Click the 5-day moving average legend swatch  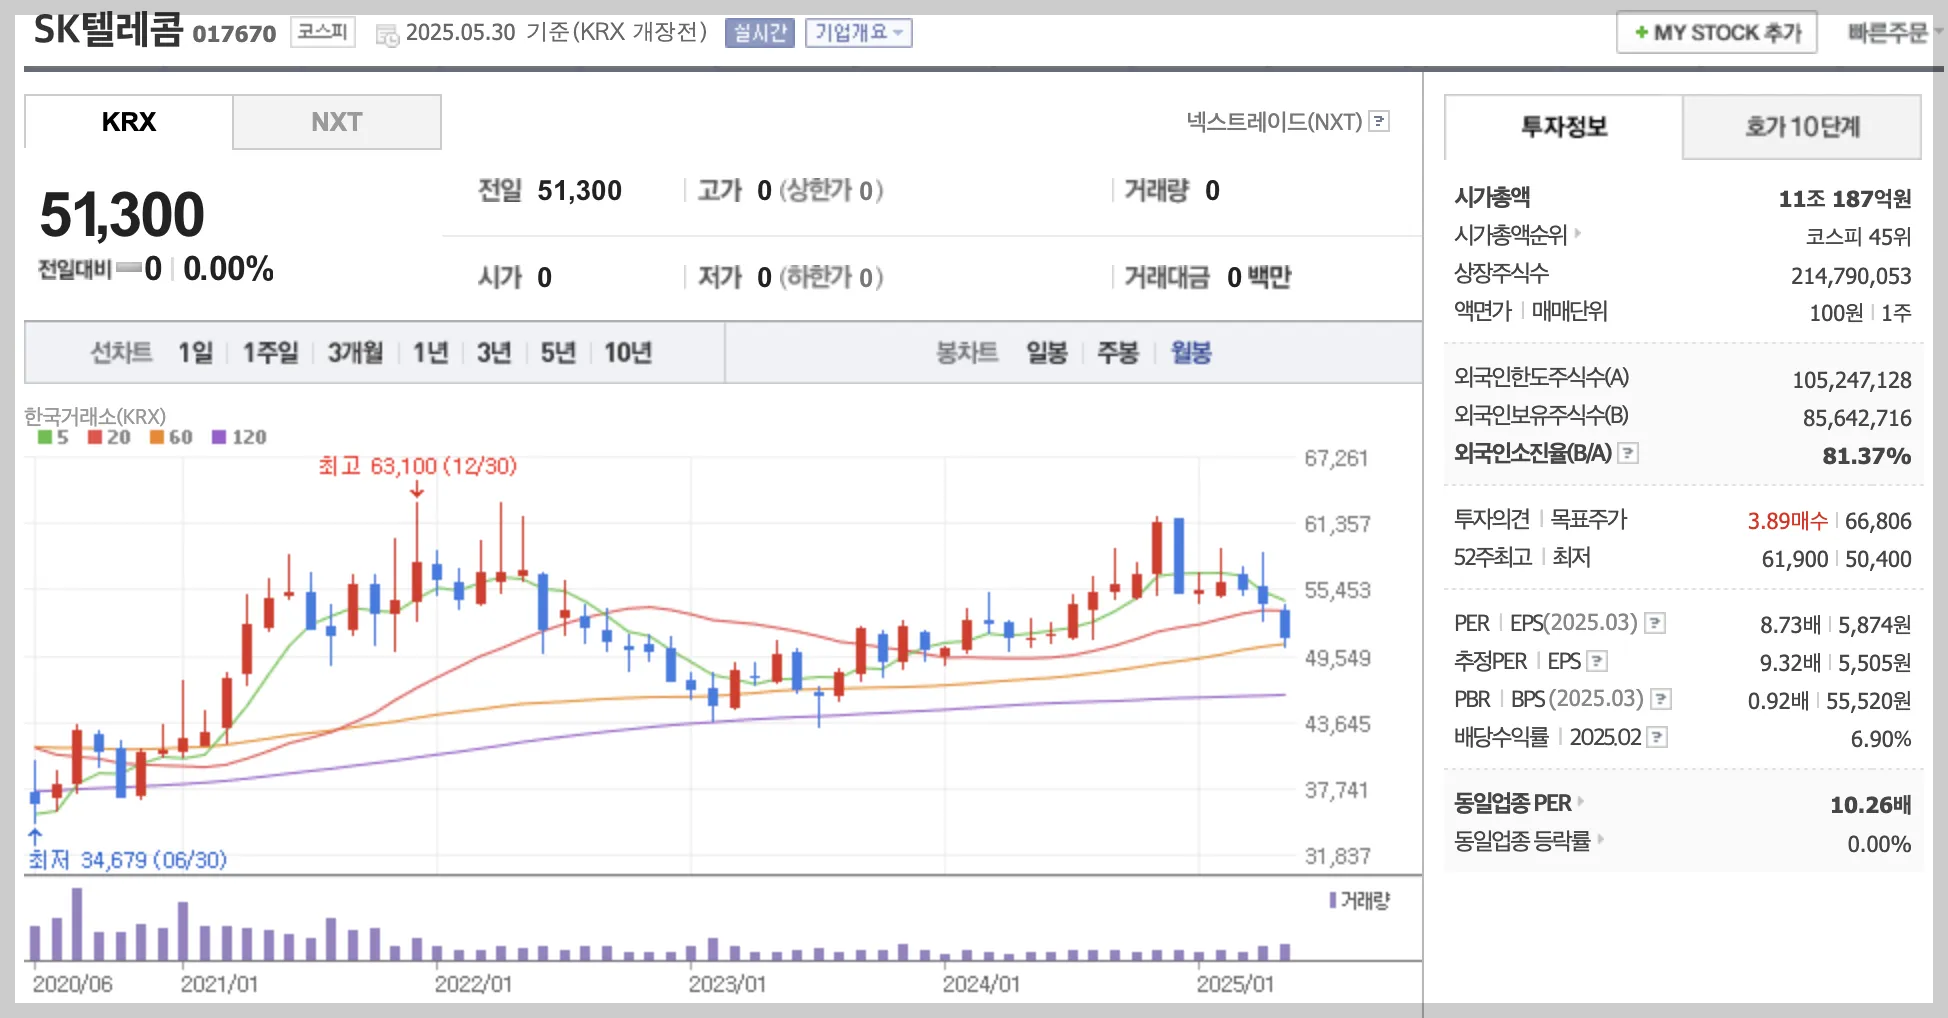(x=44, y=437)
